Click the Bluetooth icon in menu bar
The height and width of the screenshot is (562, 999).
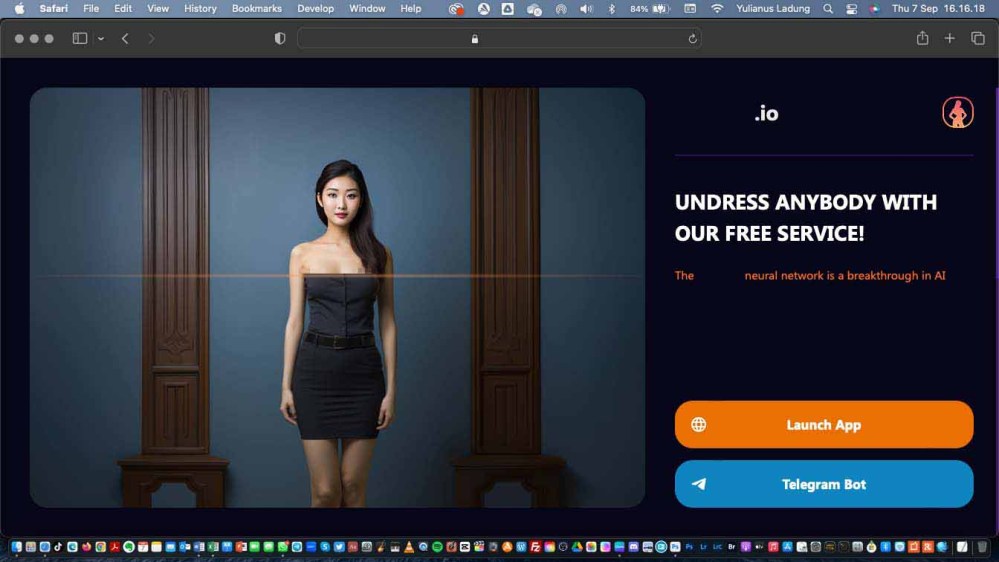pos(612,9)
